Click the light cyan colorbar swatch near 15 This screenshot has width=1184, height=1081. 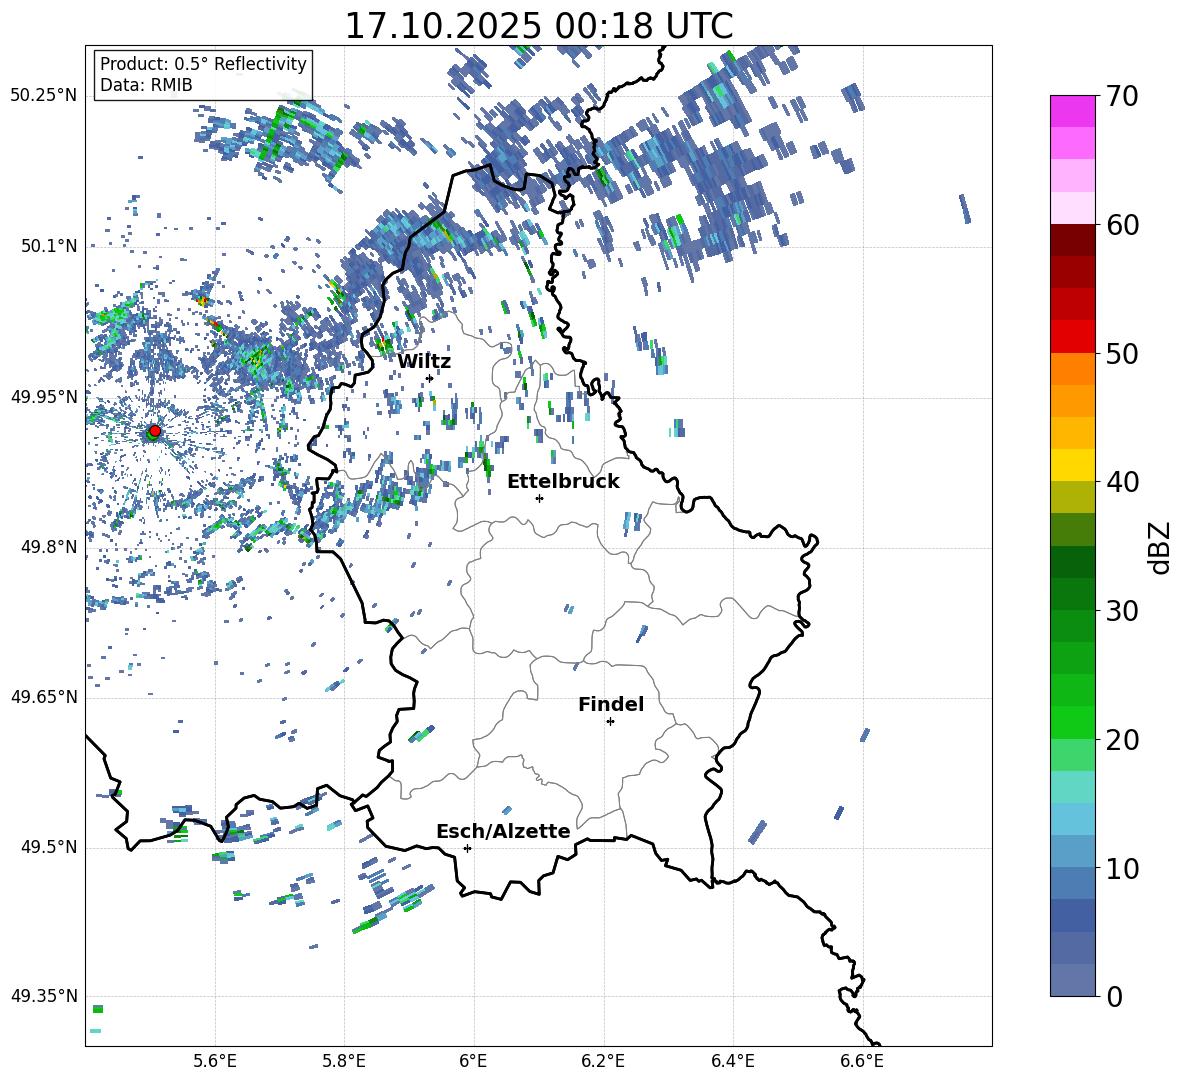point(1072,787)
